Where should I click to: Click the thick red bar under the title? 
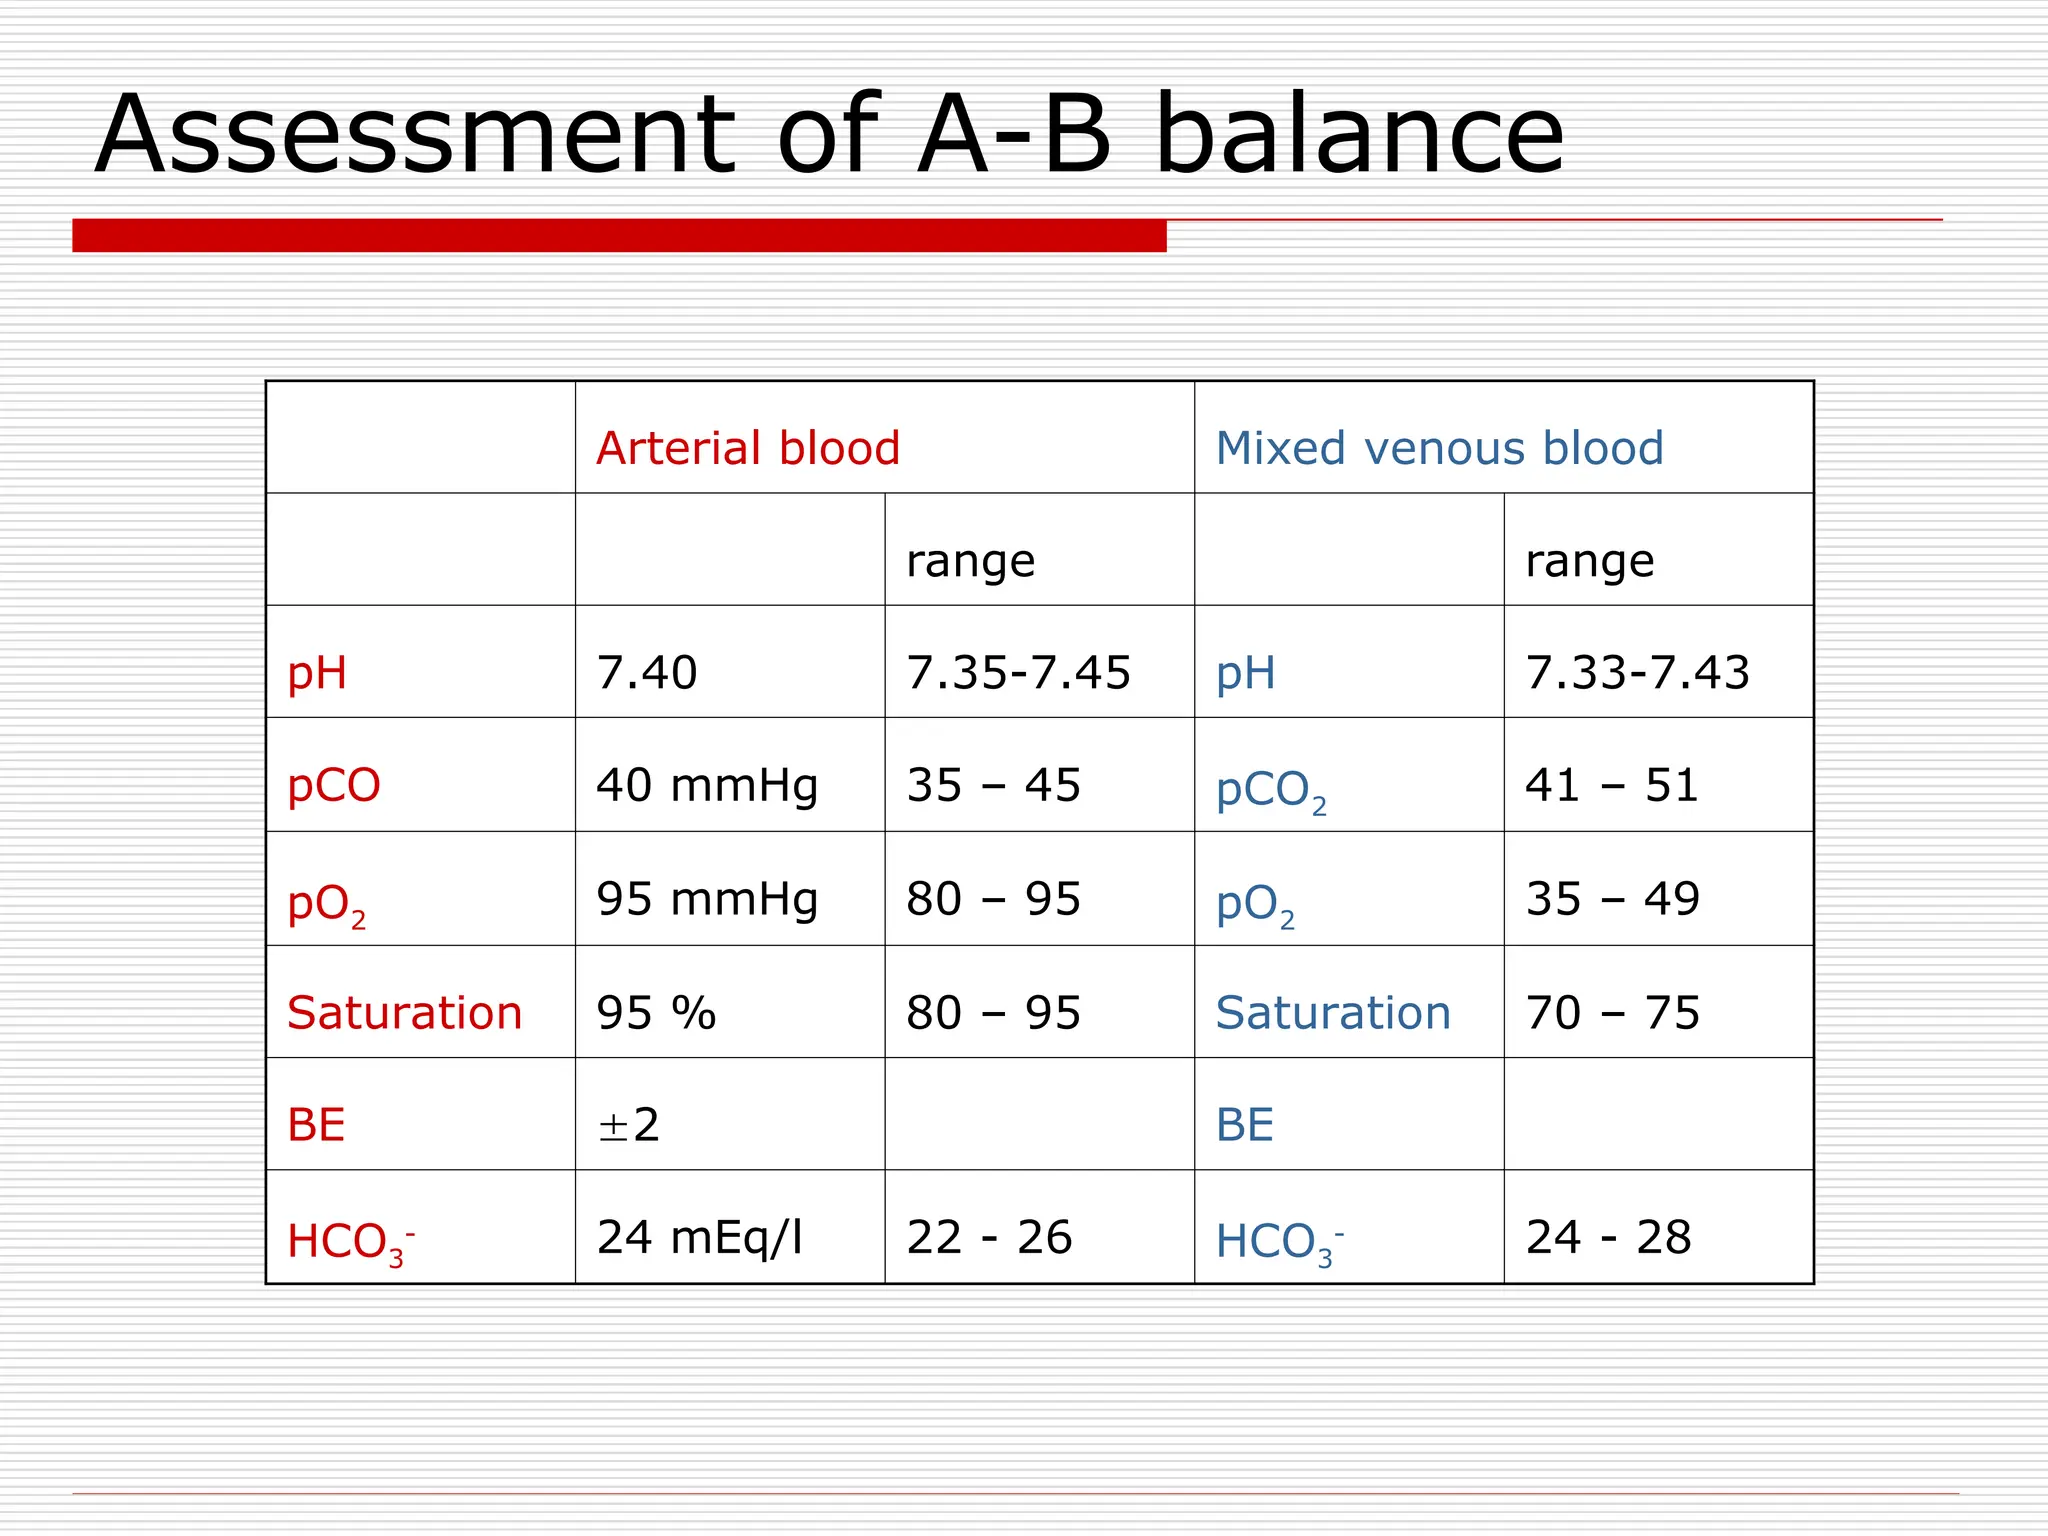(619, 236)
